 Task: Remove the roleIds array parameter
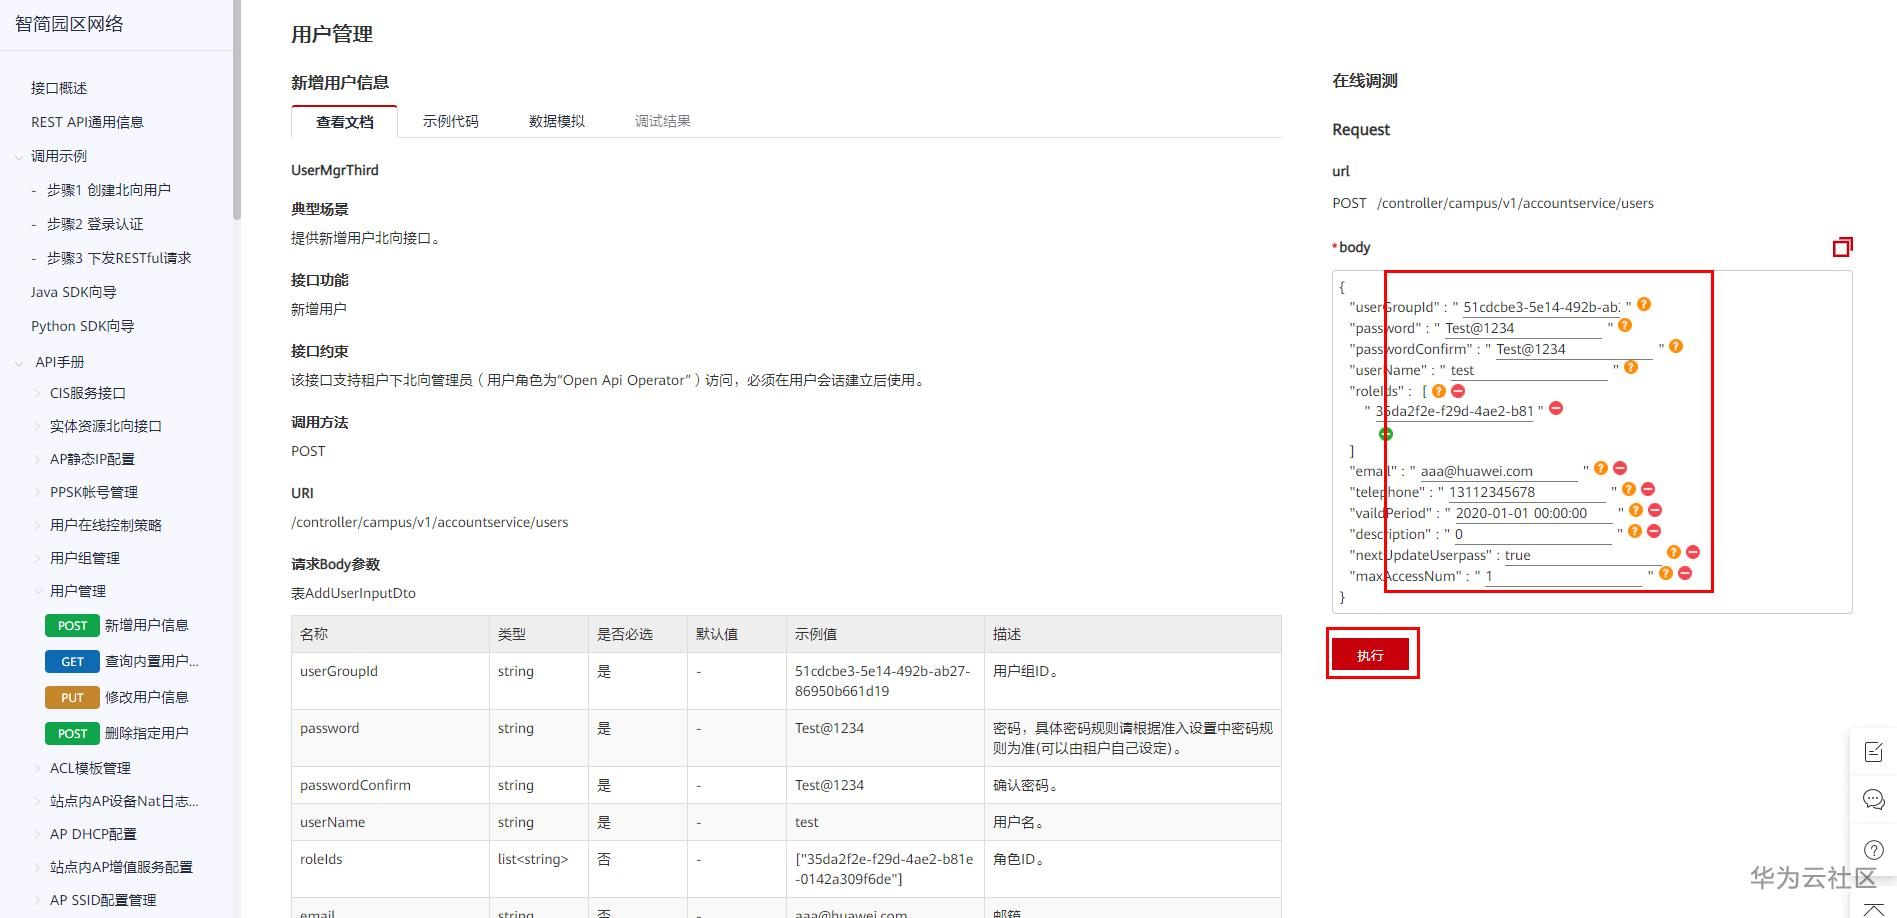(x=1458, y=391)
